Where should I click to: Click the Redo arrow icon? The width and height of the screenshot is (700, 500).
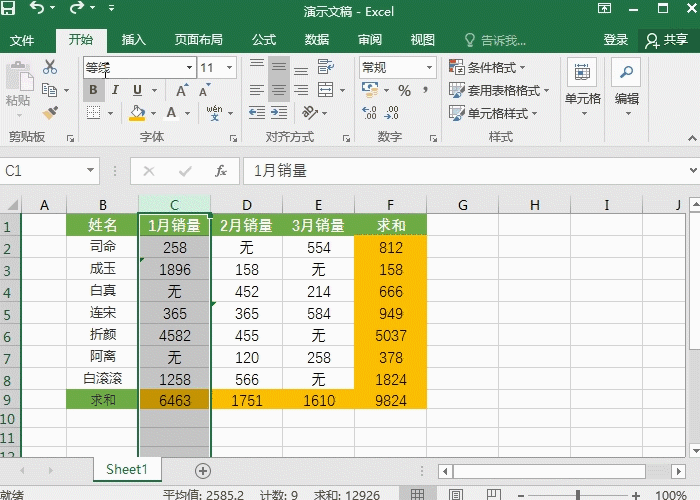point(76,8)
